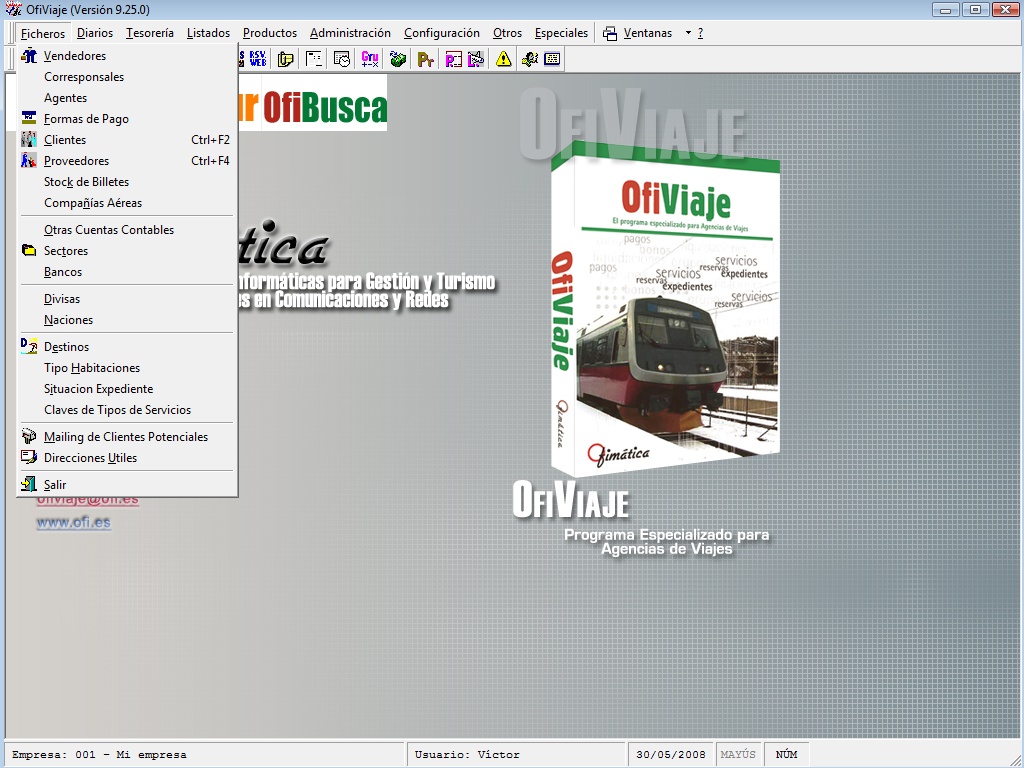Click the OfiViaje product box image
1024x768 pixels.
[665, 315]
